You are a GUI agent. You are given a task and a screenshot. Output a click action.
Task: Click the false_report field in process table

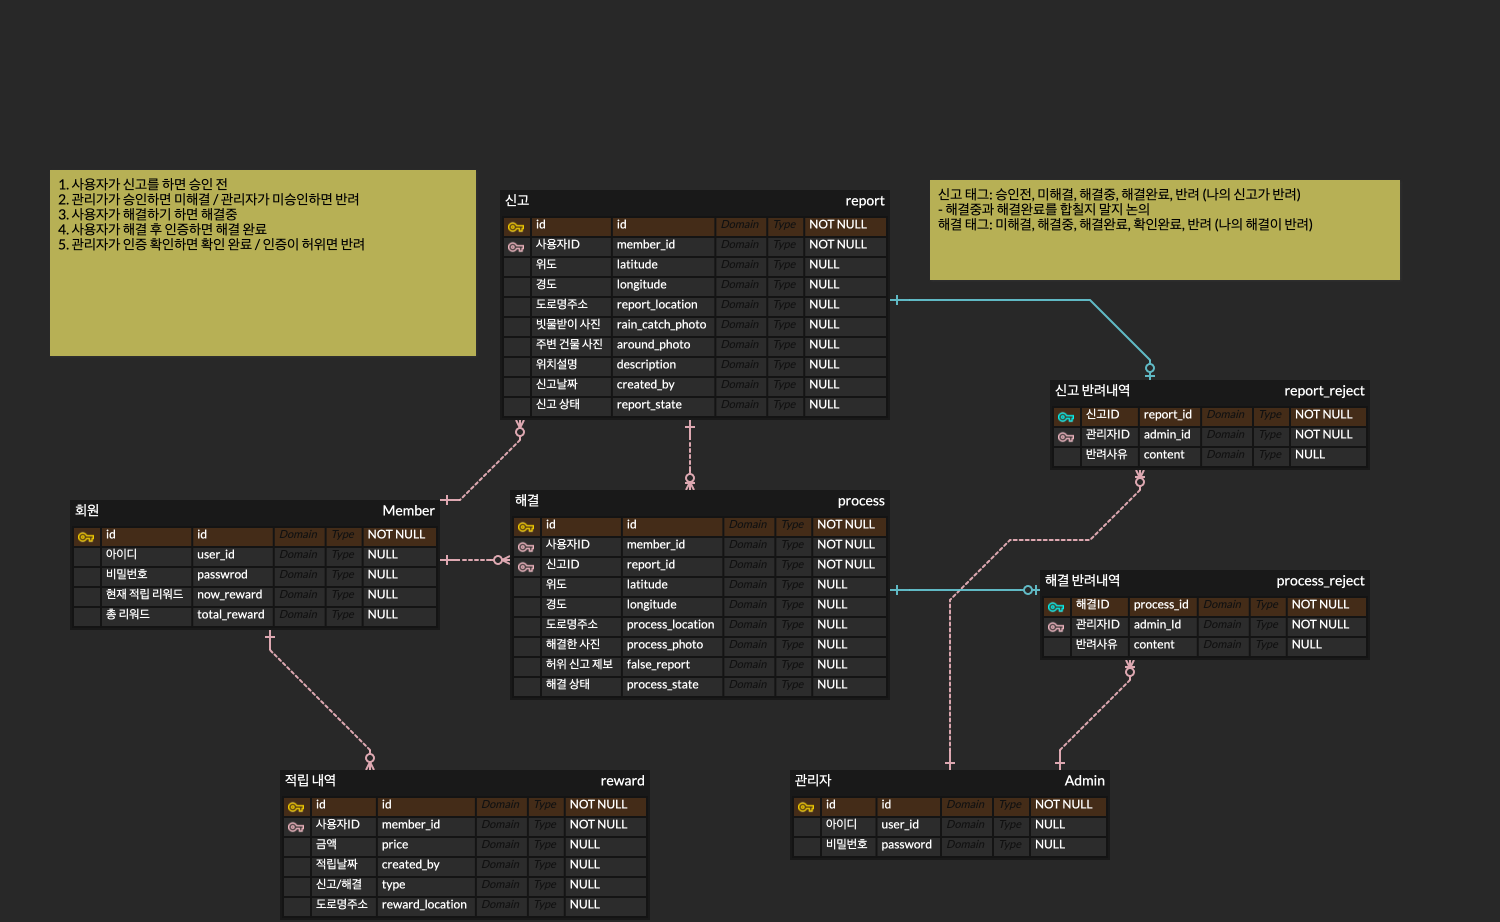coord(658,665)
